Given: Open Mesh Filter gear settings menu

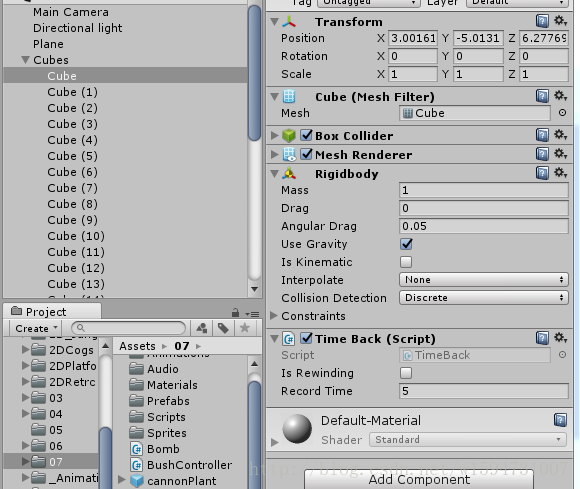Looking at the screenshot, I should pos(560,97).
